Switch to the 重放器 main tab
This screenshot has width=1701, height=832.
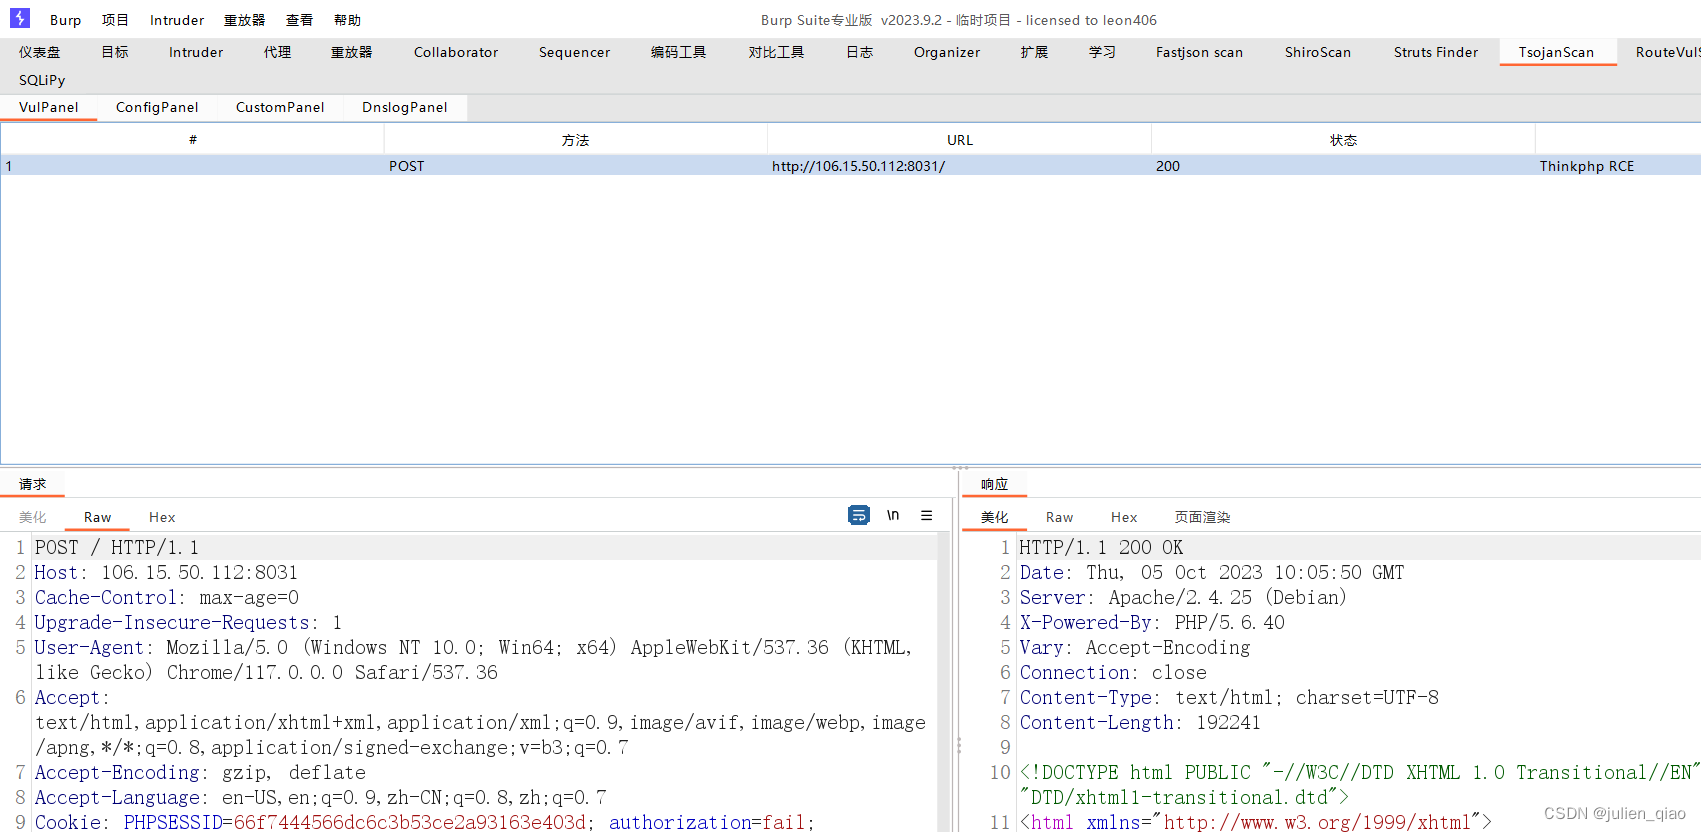pos(351,52)
